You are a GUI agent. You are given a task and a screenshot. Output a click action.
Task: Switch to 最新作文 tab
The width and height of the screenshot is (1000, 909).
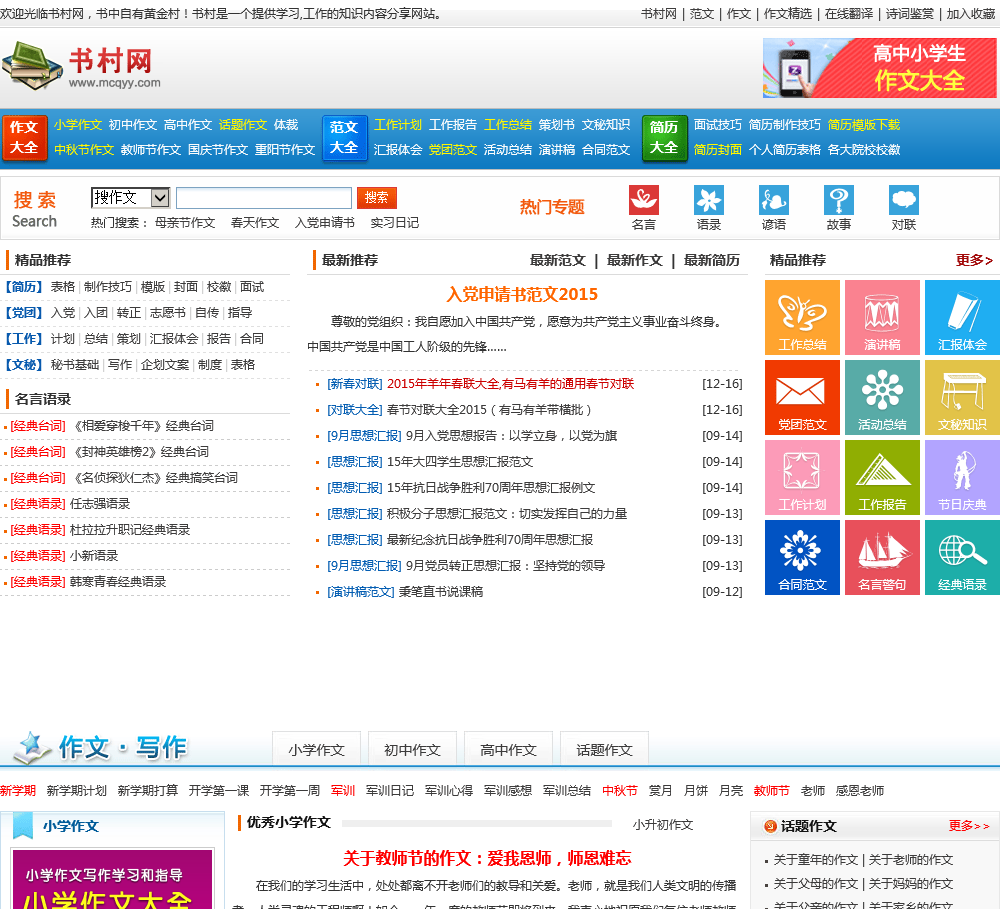[x=635, y=260]
